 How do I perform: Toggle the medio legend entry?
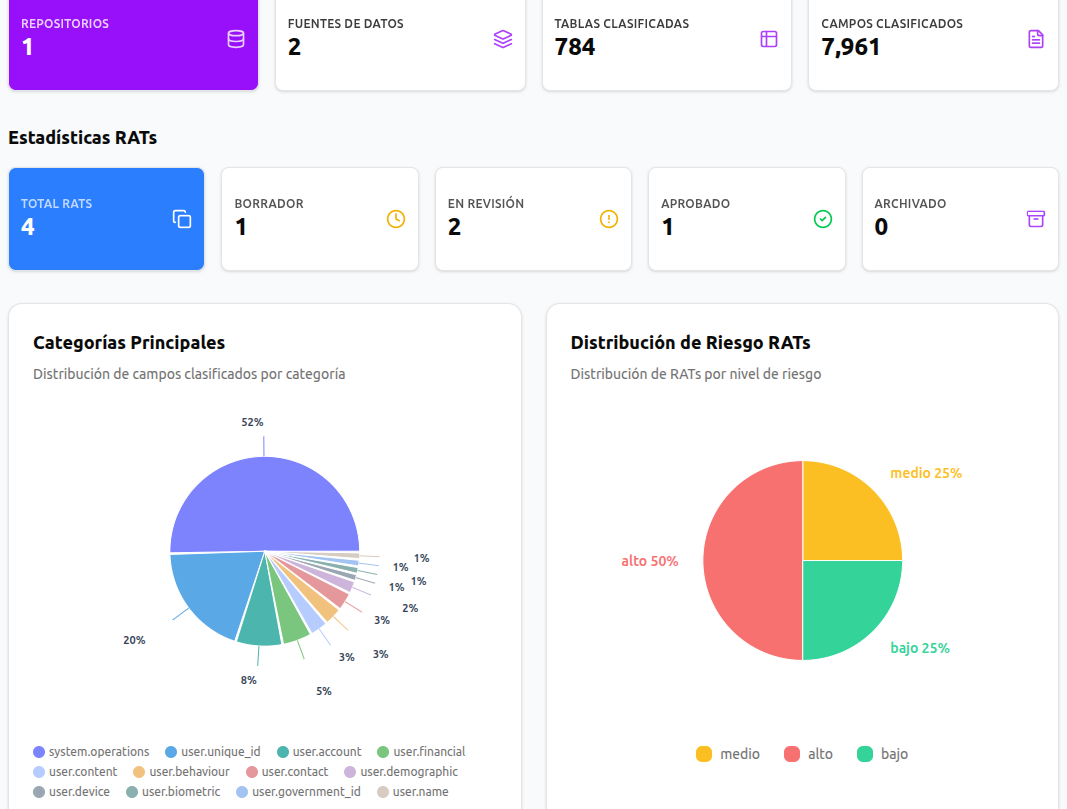(728, 755)
